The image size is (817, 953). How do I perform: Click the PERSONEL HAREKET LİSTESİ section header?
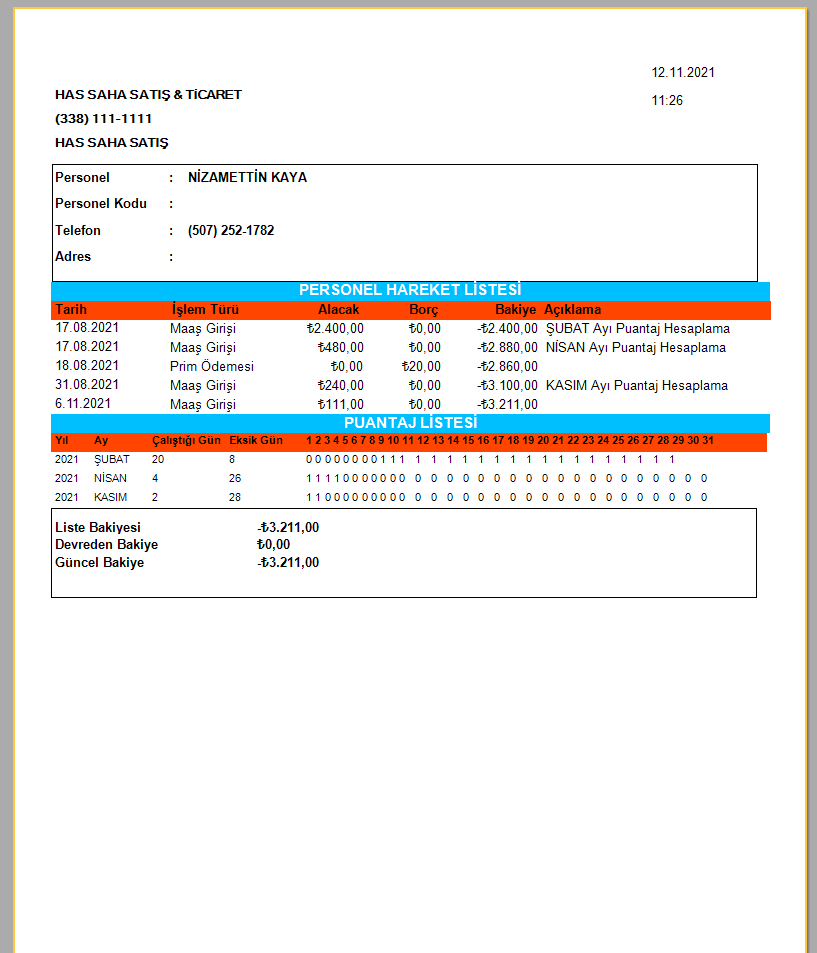click(x=410, y=291)
